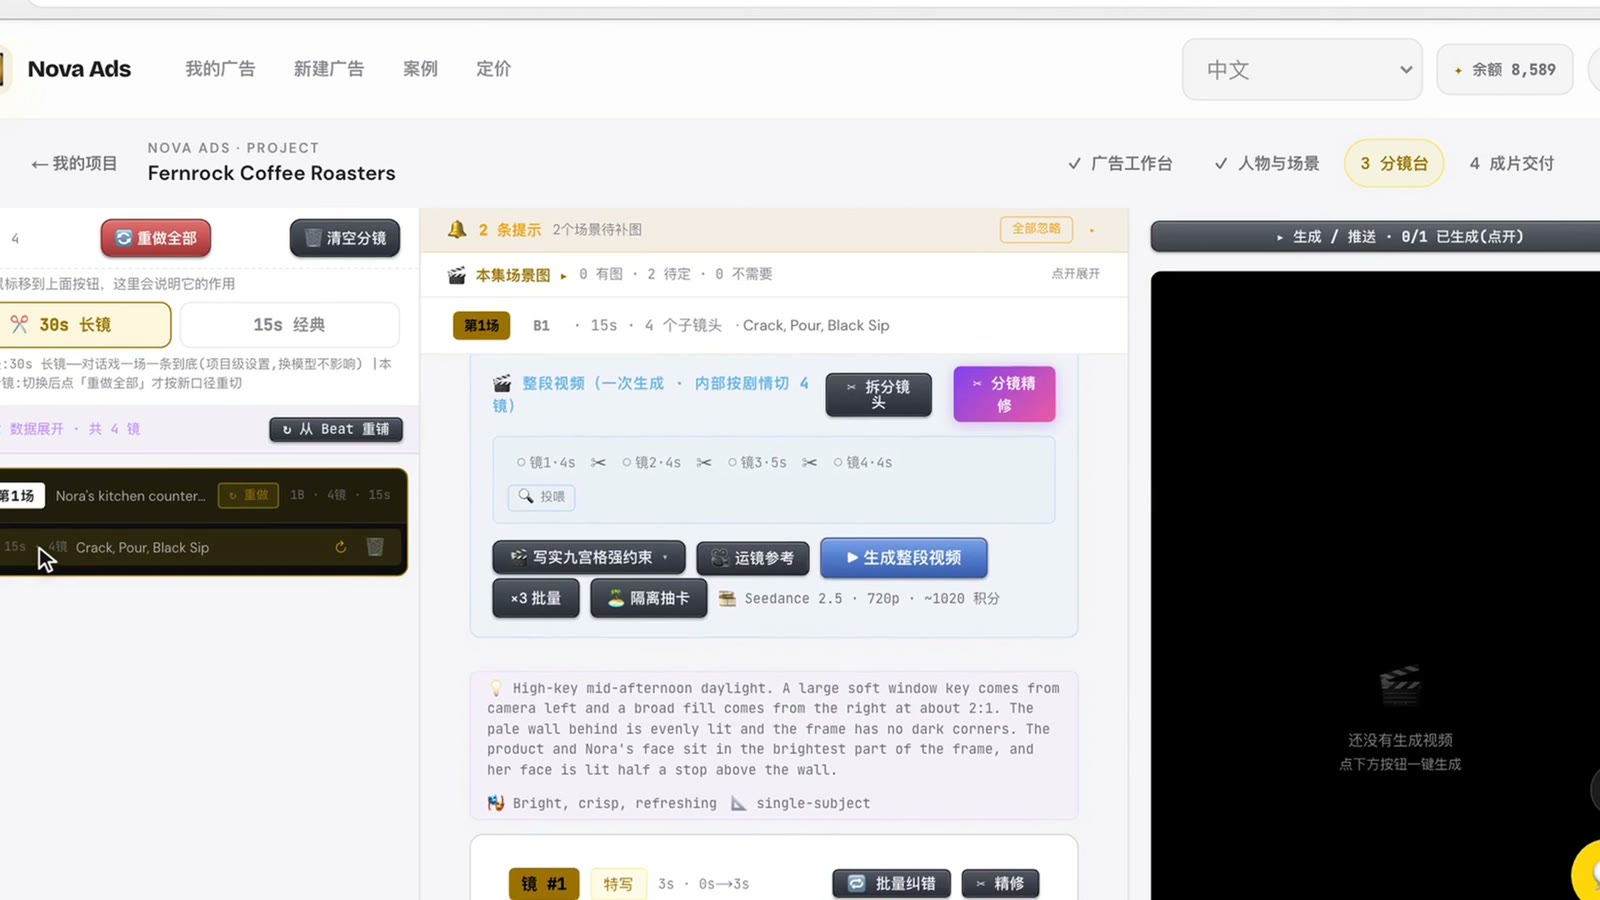This screenshot has width=1600, height=900.
Task: Click the 从 Beat 重铺 button
Action: (x=336, y=429)
